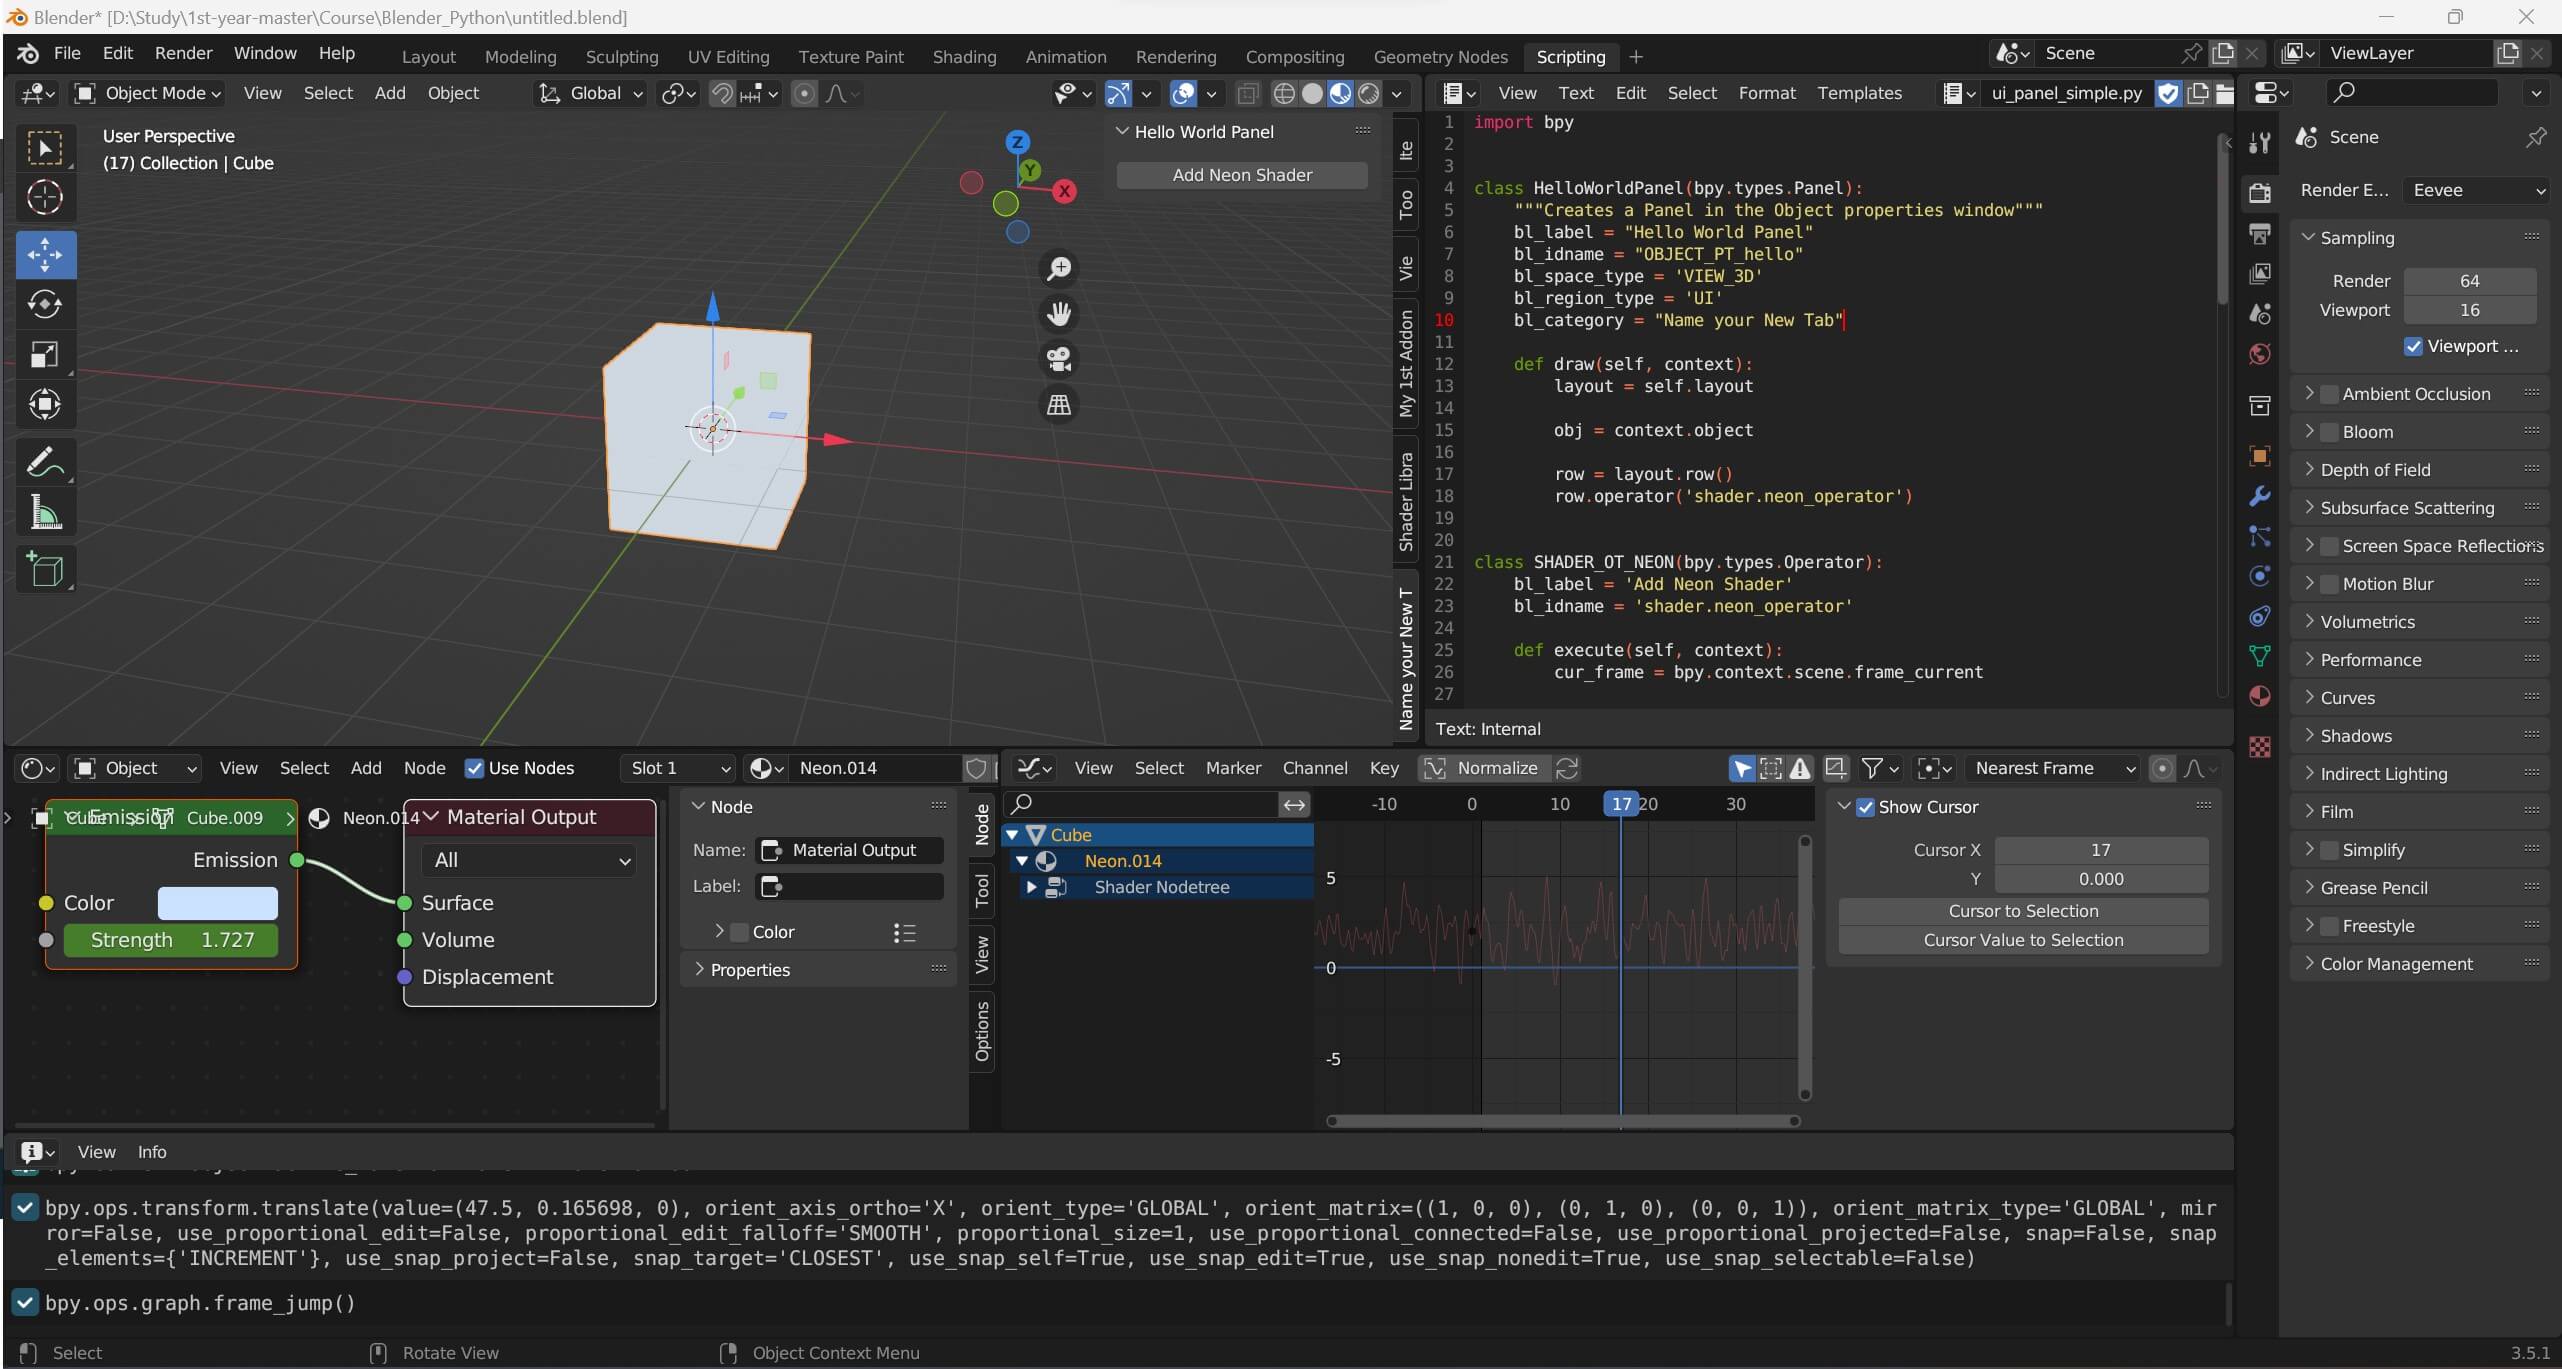Activate the Add Cube tool
The width and height of the screenshot is (2562, 1369).
pyautogui.click(x=45, y=570)
